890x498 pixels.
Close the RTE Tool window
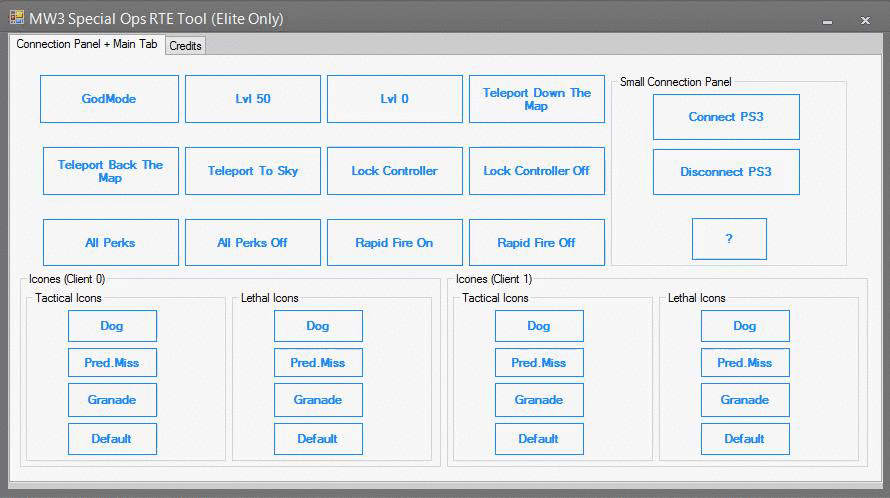(x=865, y=20)
